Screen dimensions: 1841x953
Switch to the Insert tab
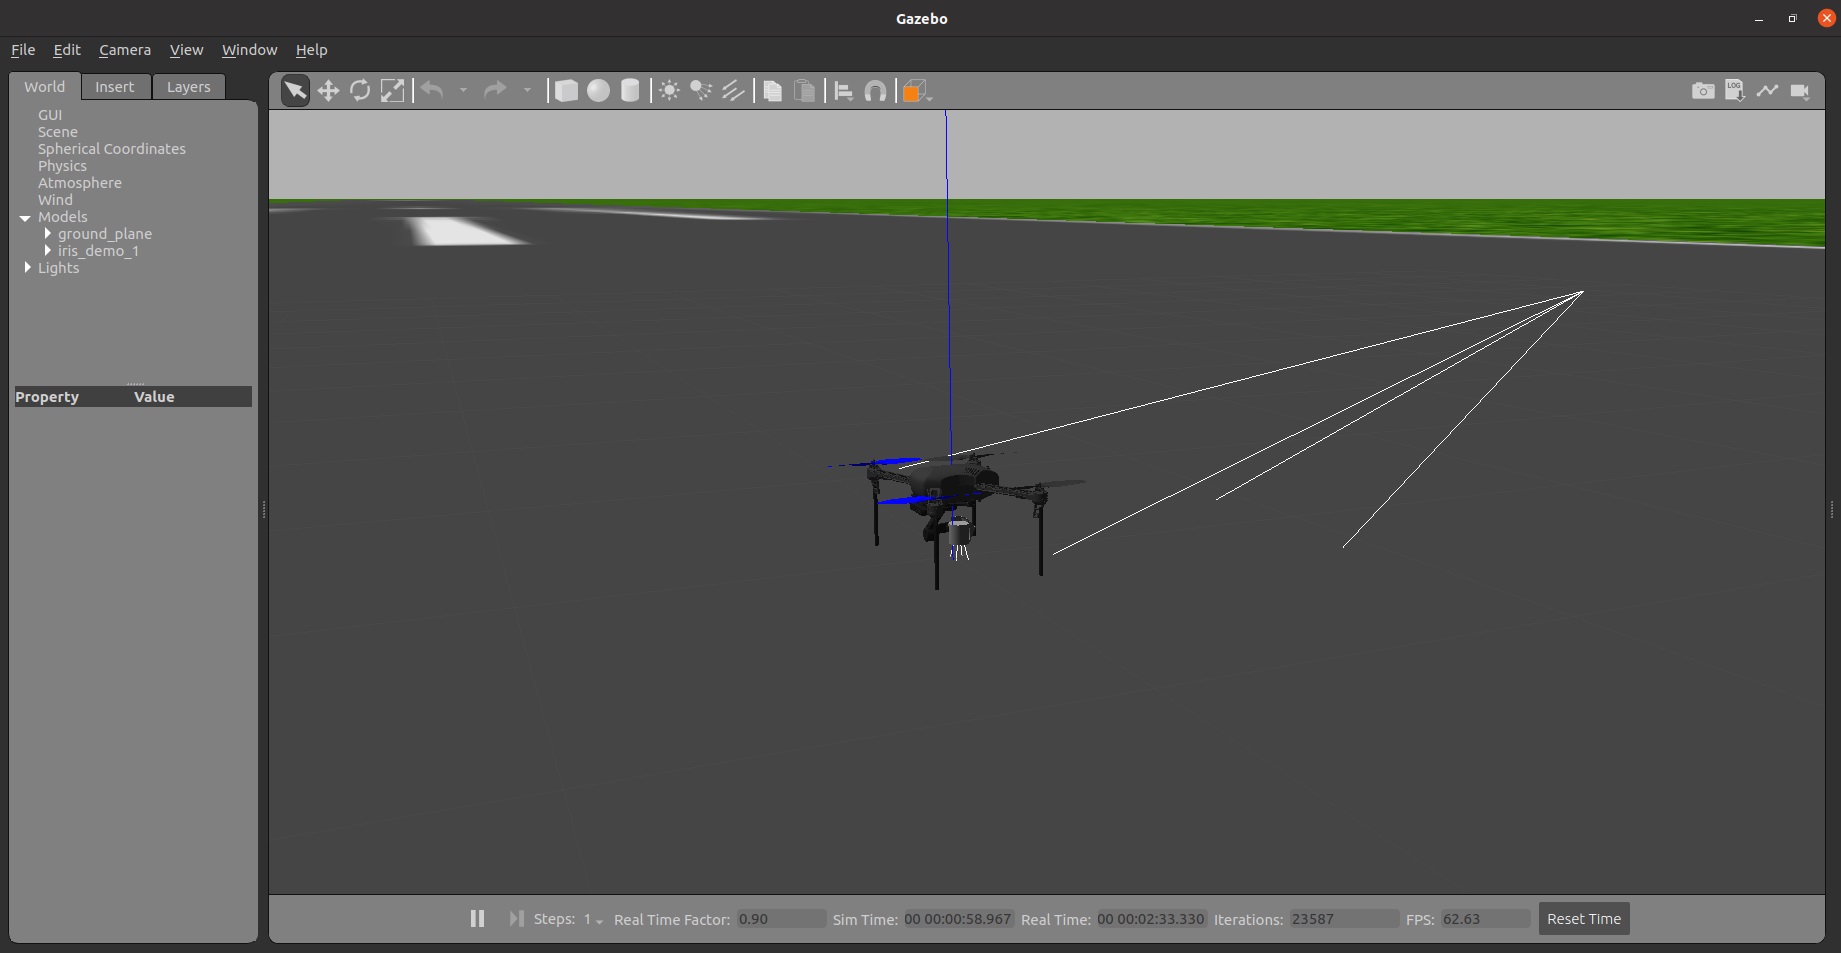click(115, 87)
